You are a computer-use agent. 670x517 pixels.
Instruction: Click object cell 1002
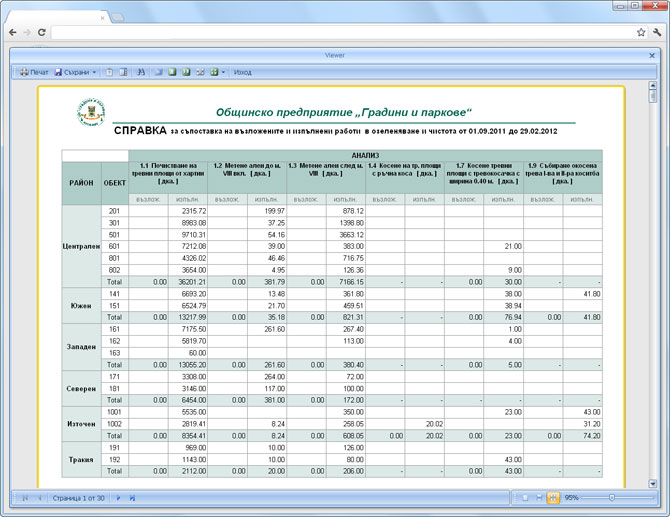(x=115, y=424)
